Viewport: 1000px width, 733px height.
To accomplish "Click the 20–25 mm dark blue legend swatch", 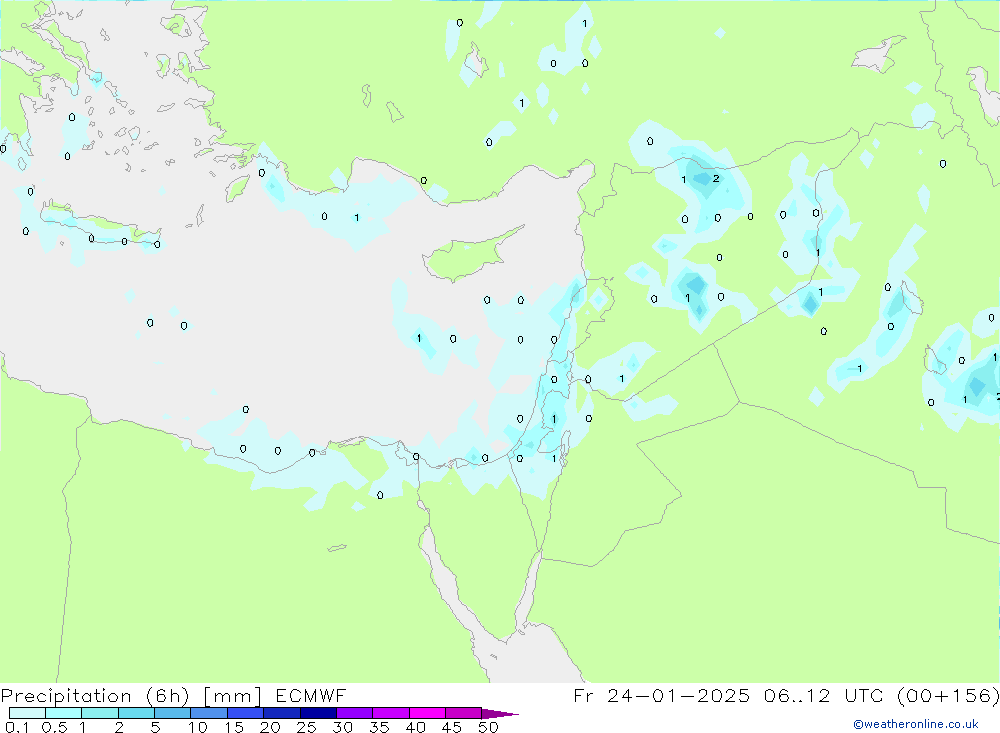I will coord(281,713).
